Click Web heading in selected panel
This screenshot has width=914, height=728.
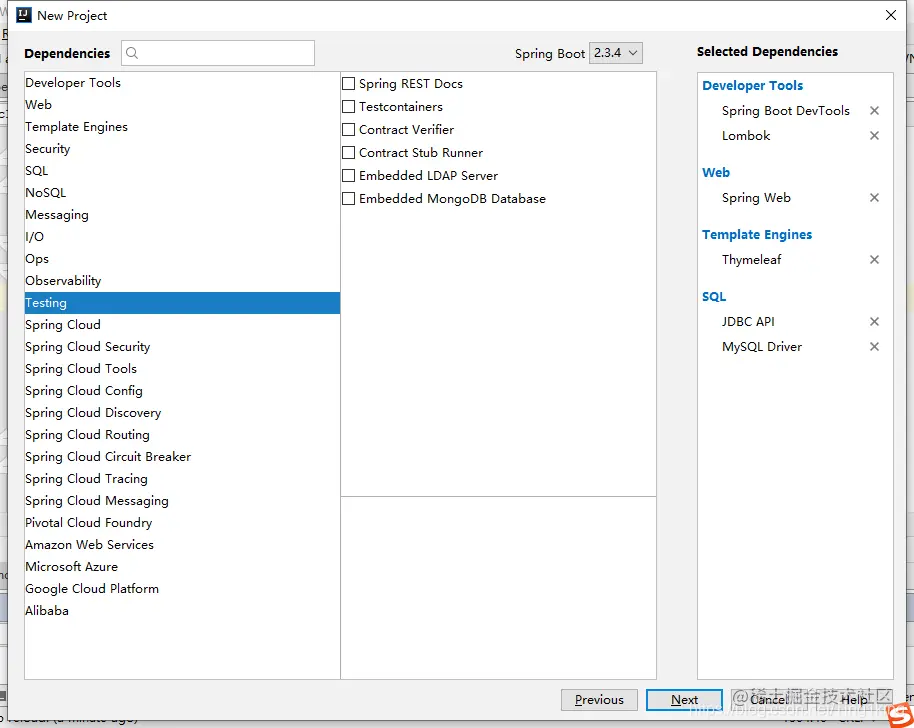point(716,173)
